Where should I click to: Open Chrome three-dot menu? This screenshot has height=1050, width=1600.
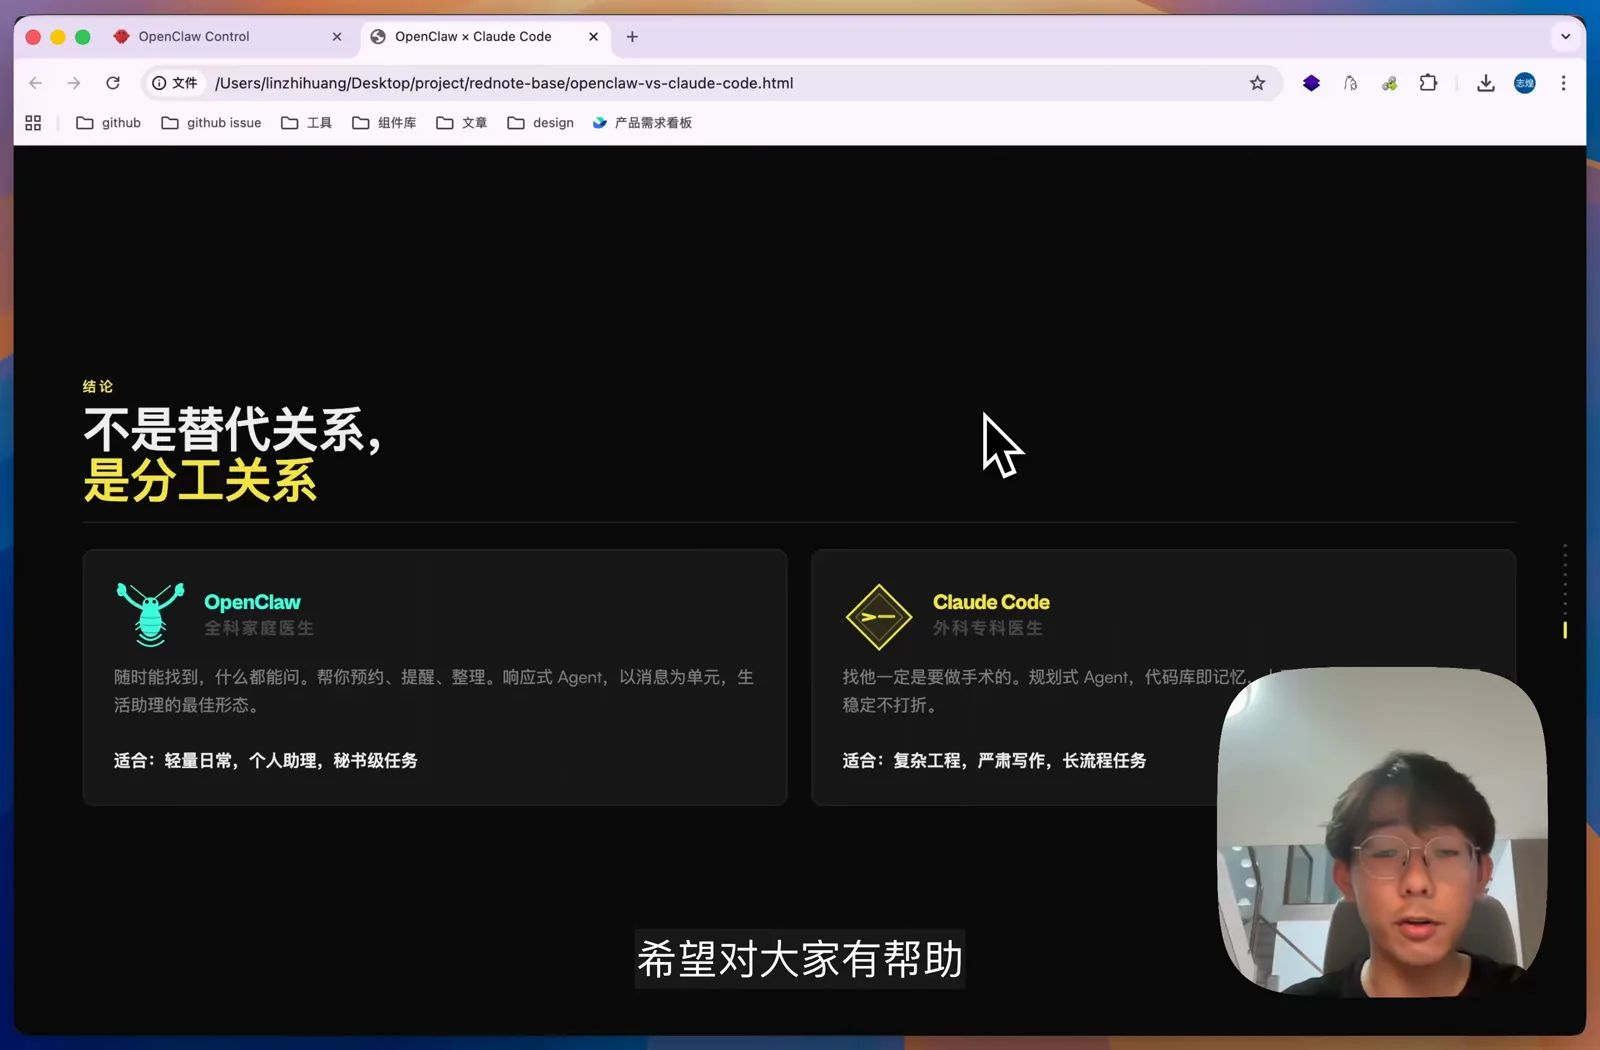pyautogui.click(x=1563, y=83)
